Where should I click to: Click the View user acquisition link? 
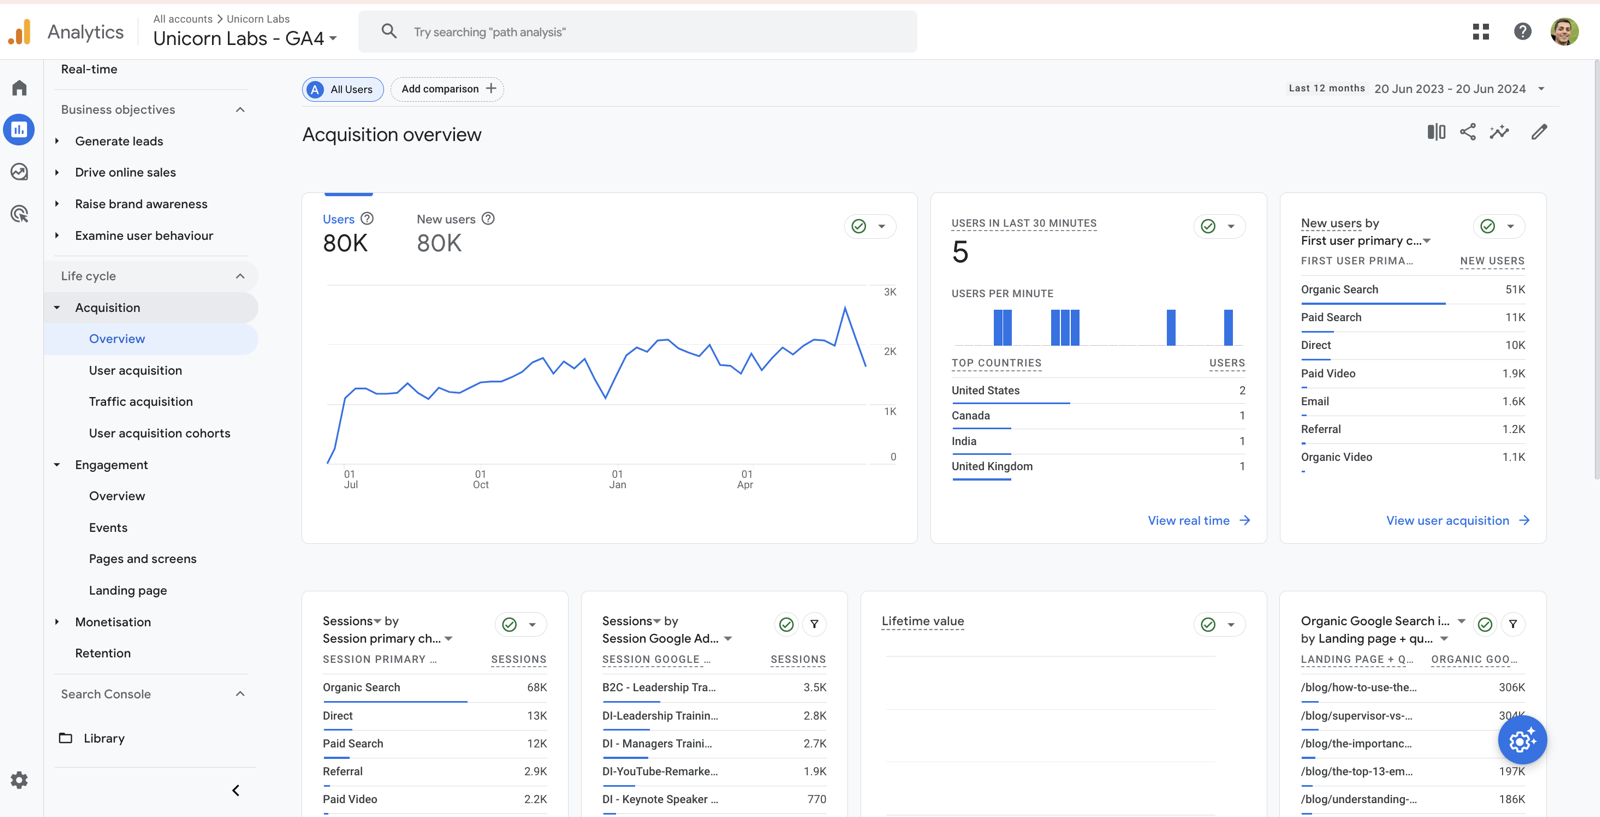(x=1458, y=520)
